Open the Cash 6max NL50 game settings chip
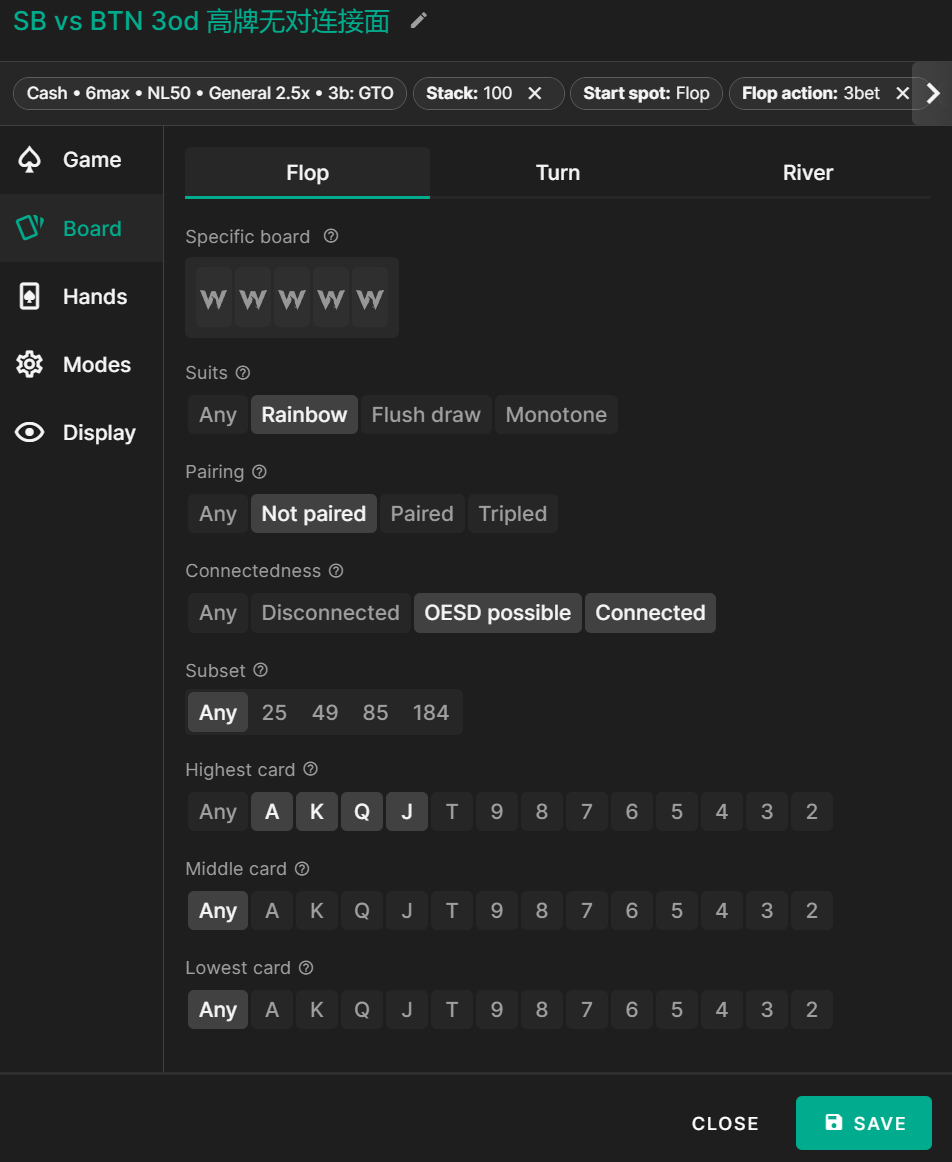This screenshot has width=952, height=1162. click(210, 93)
